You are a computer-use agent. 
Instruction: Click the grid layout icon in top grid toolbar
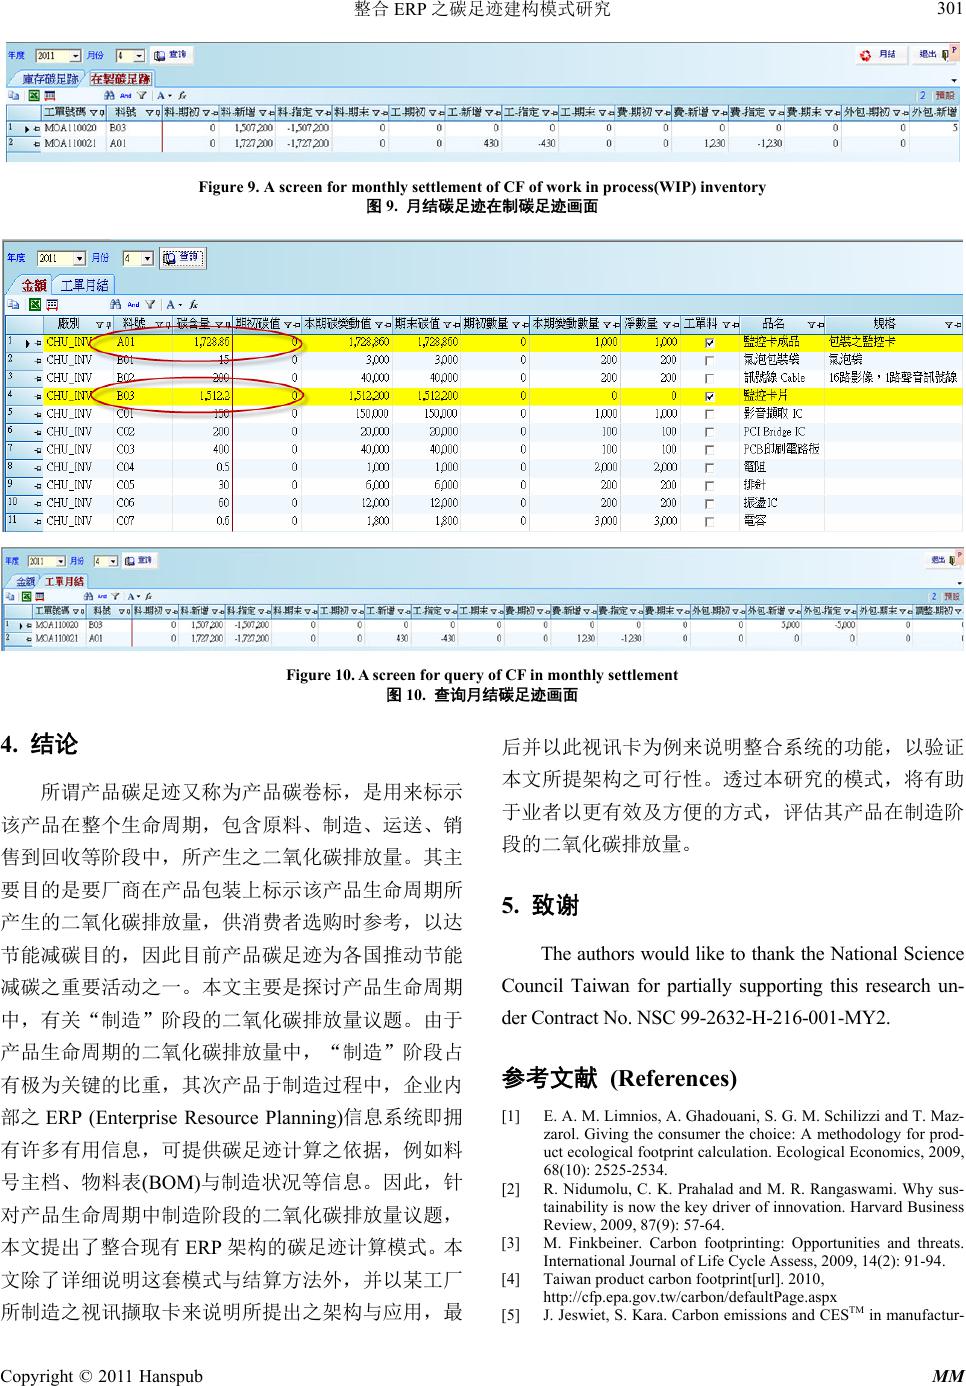click(x=50, y=95)
